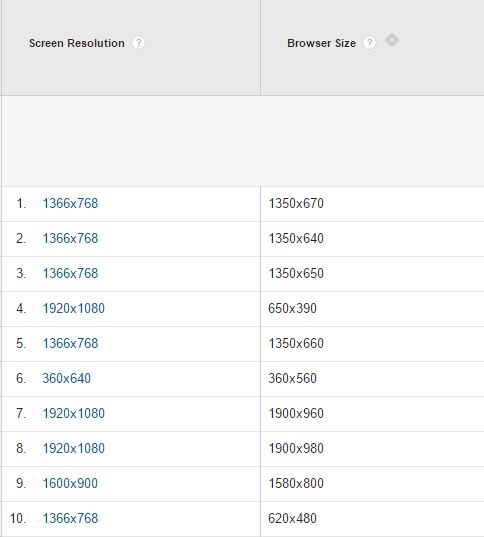Open help icon beside Browser Size header

(369, 43)
